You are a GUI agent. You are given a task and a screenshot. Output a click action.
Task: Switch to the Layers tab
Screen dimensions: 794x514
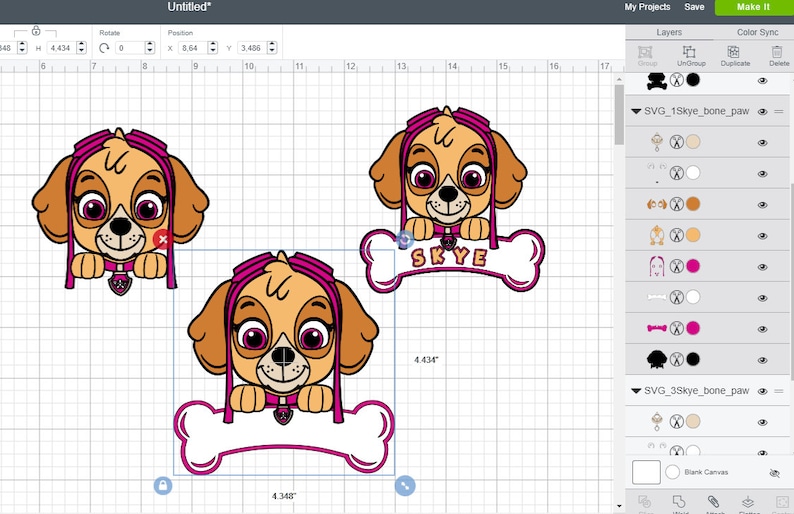click(x=669, y=32)
